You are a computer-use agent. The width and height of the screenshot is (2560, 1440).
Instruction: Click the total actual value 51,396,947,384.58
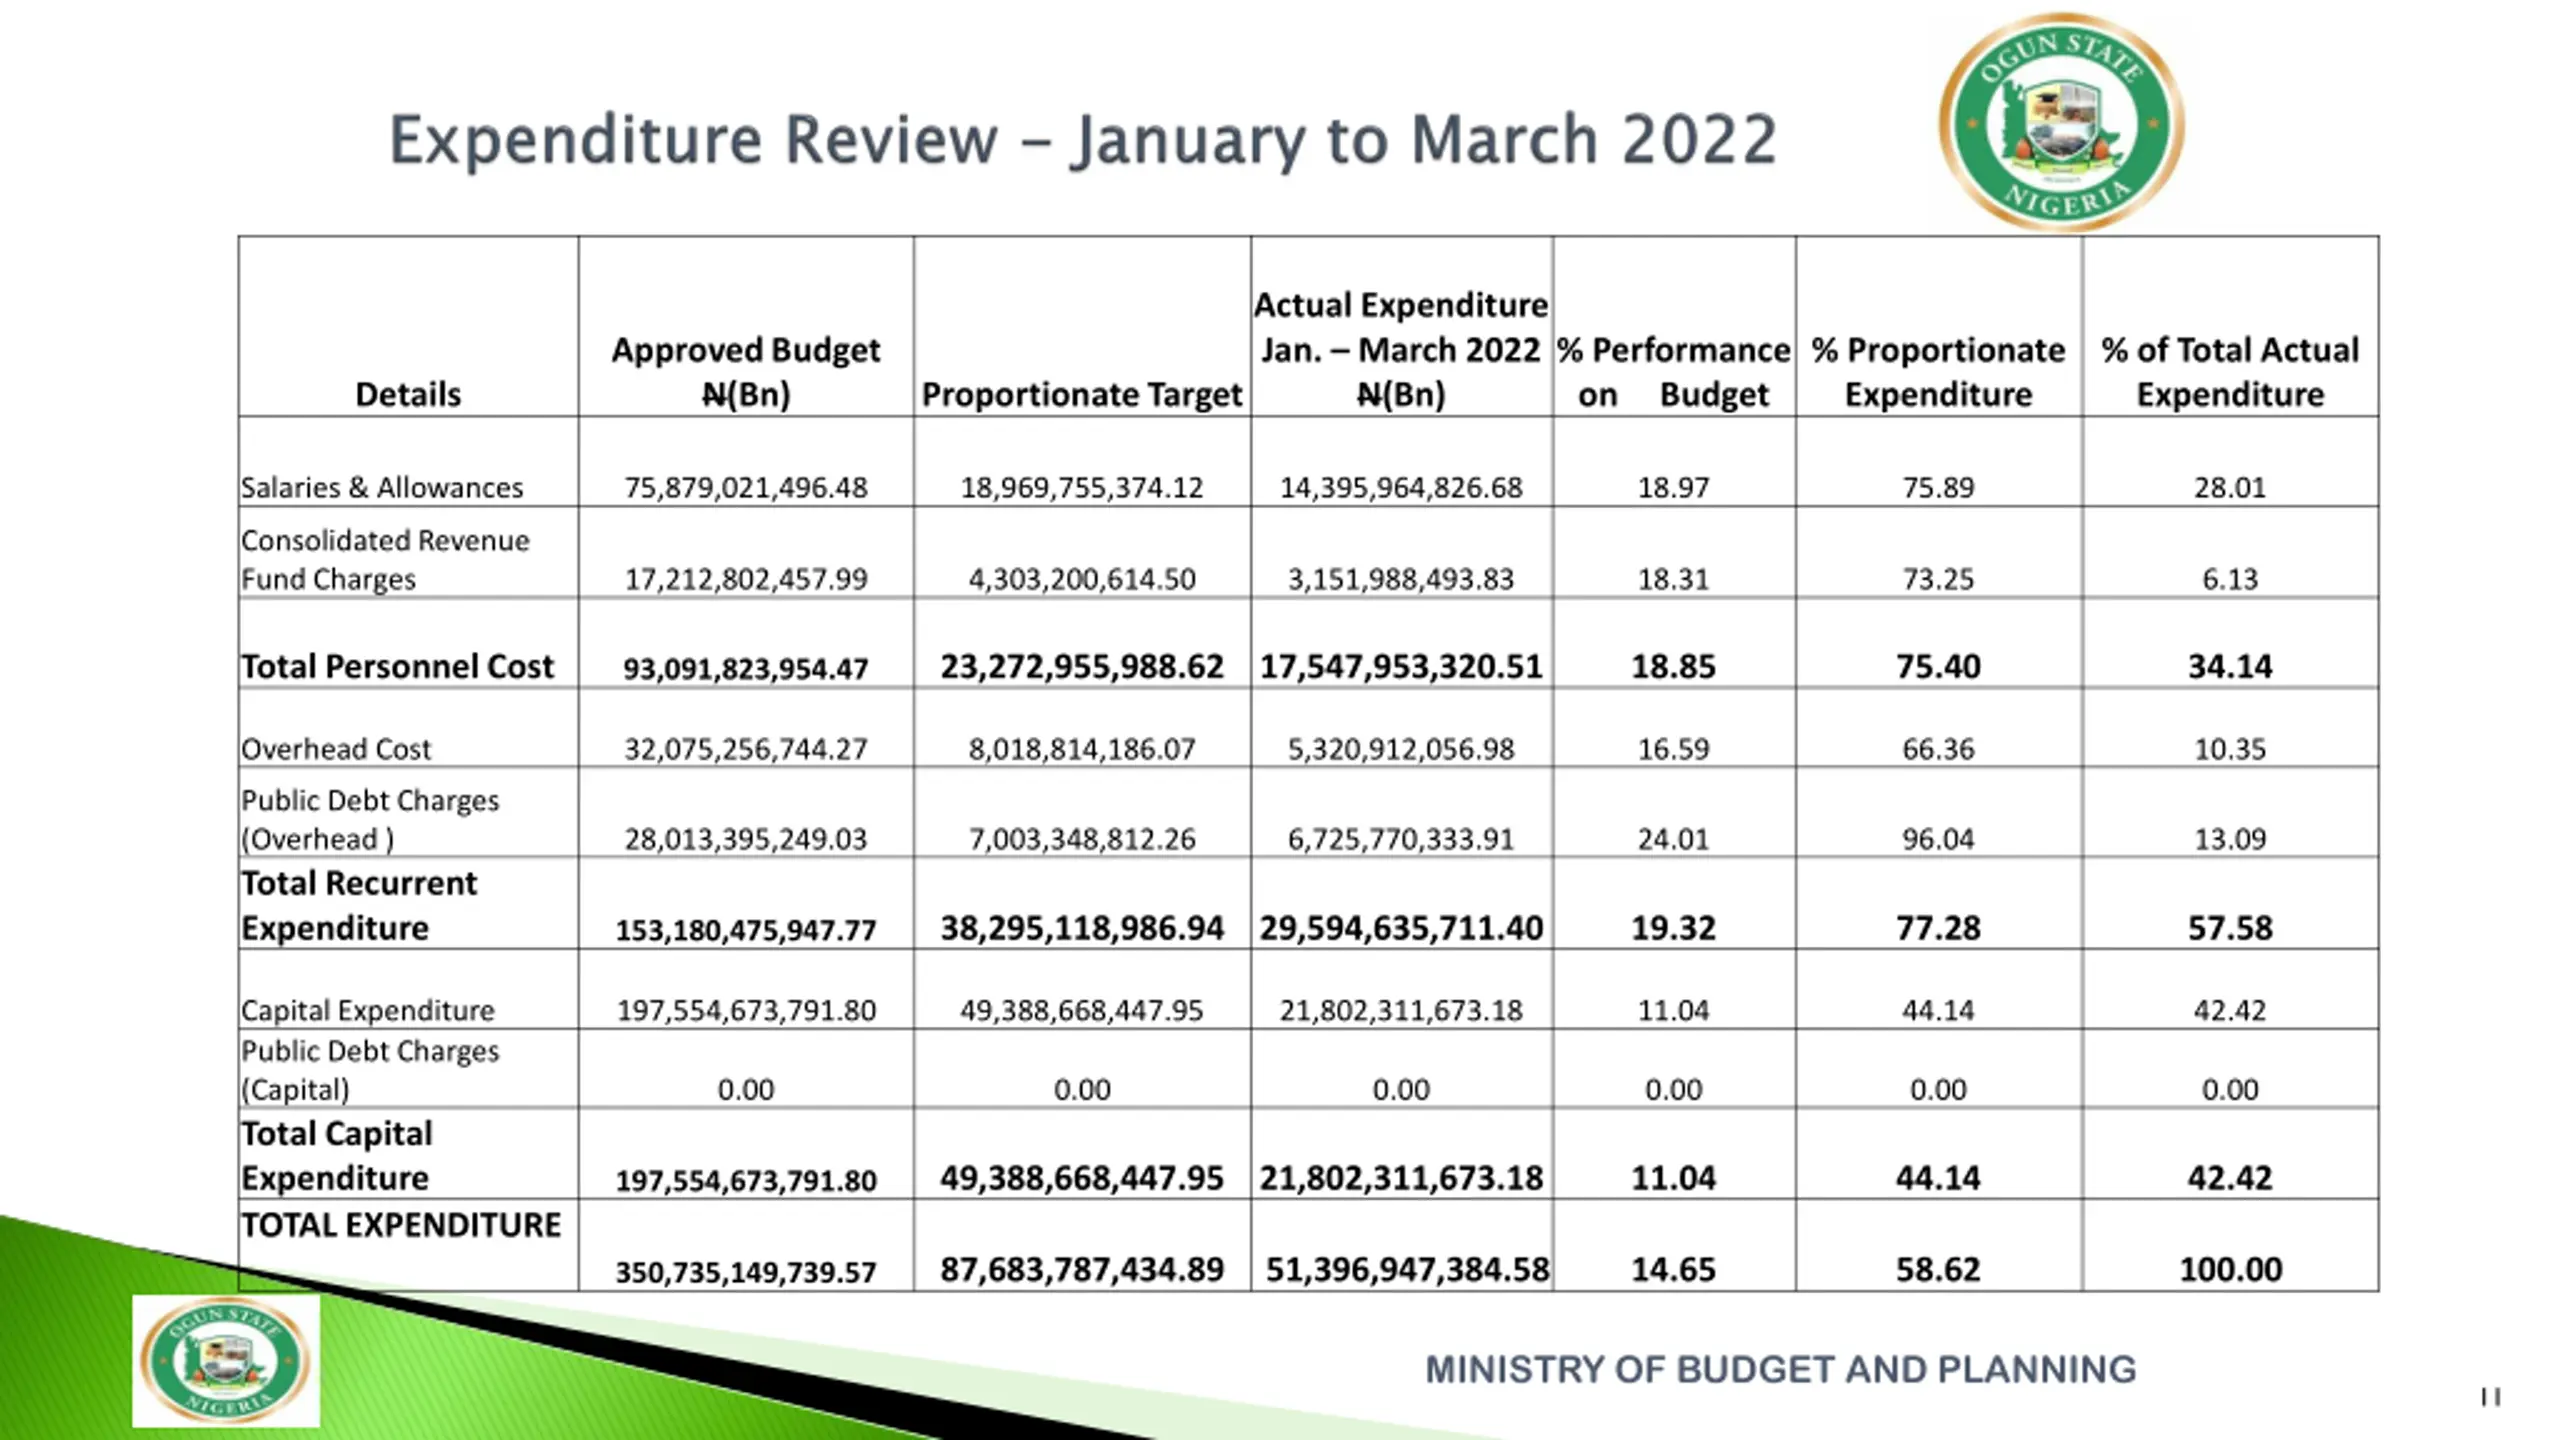pyautogui.click(x=1406, y=1269)
